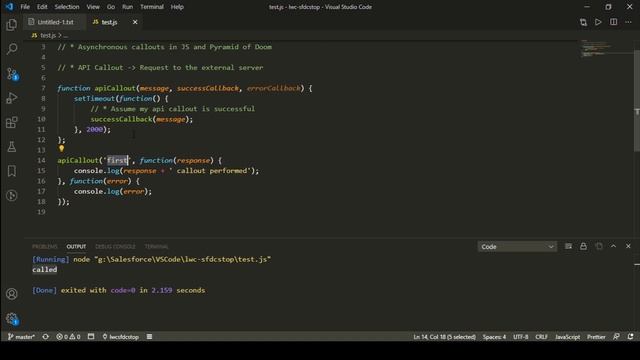640x360 pixels.
Task: Open the compare changes icon in editor toolbar
Action: click(x=583, y=22)
